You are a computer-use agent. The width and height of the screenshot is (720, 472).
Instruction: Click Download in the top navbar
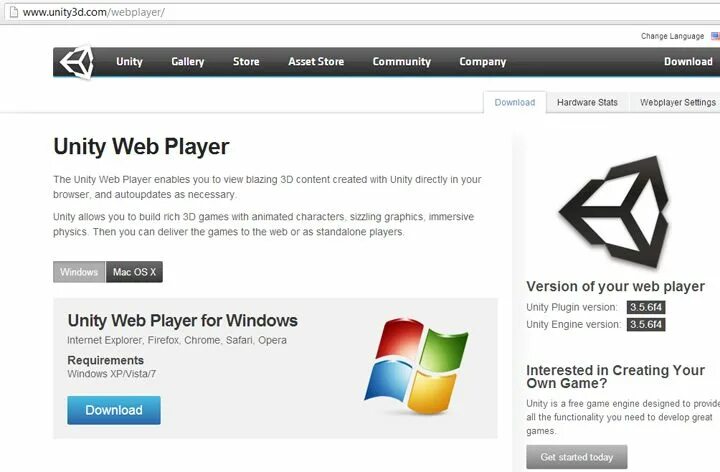(688, 62)
